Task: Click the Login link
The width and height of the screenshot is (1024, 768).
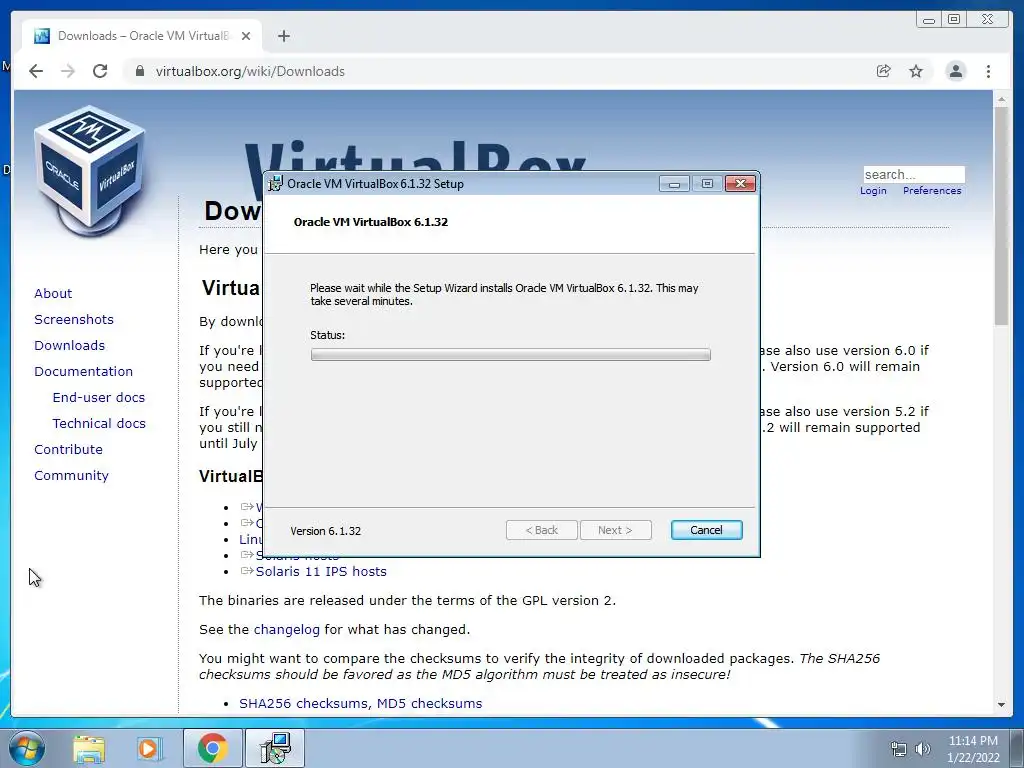Action: coord(873,191)
